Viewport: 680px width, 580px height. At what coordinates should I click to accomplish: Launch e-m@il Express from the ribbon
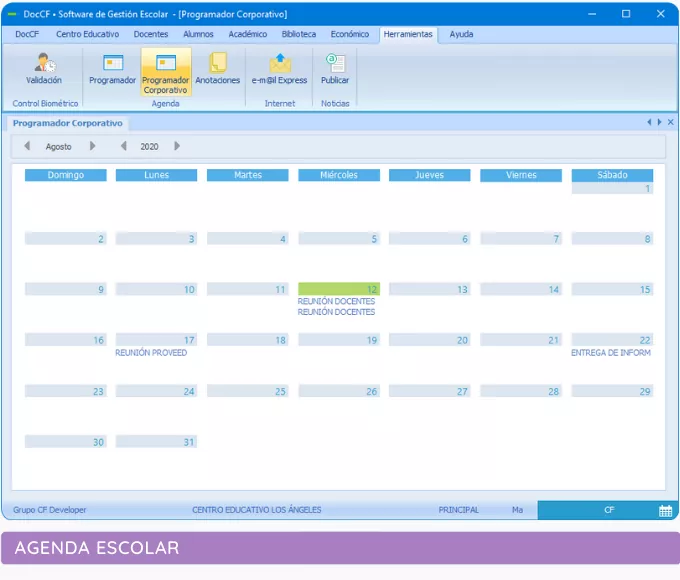pyautogui.click(x=279, y=68)
